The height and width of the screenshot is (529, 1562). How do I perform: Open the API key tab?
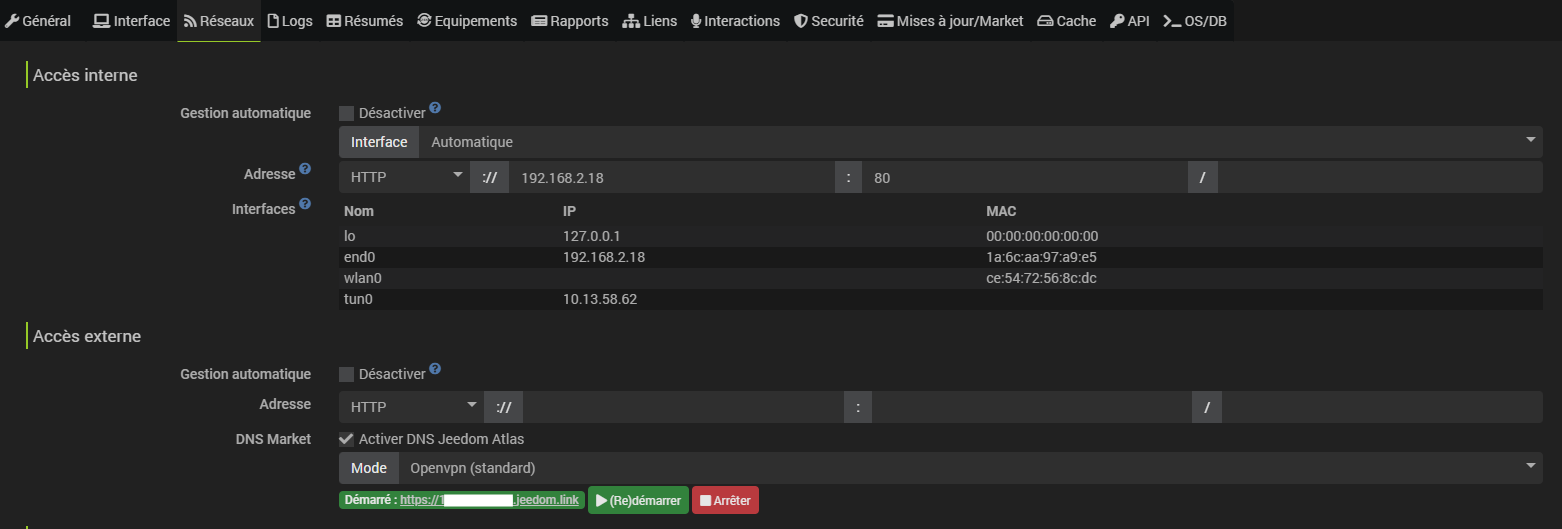[1129, 21]
